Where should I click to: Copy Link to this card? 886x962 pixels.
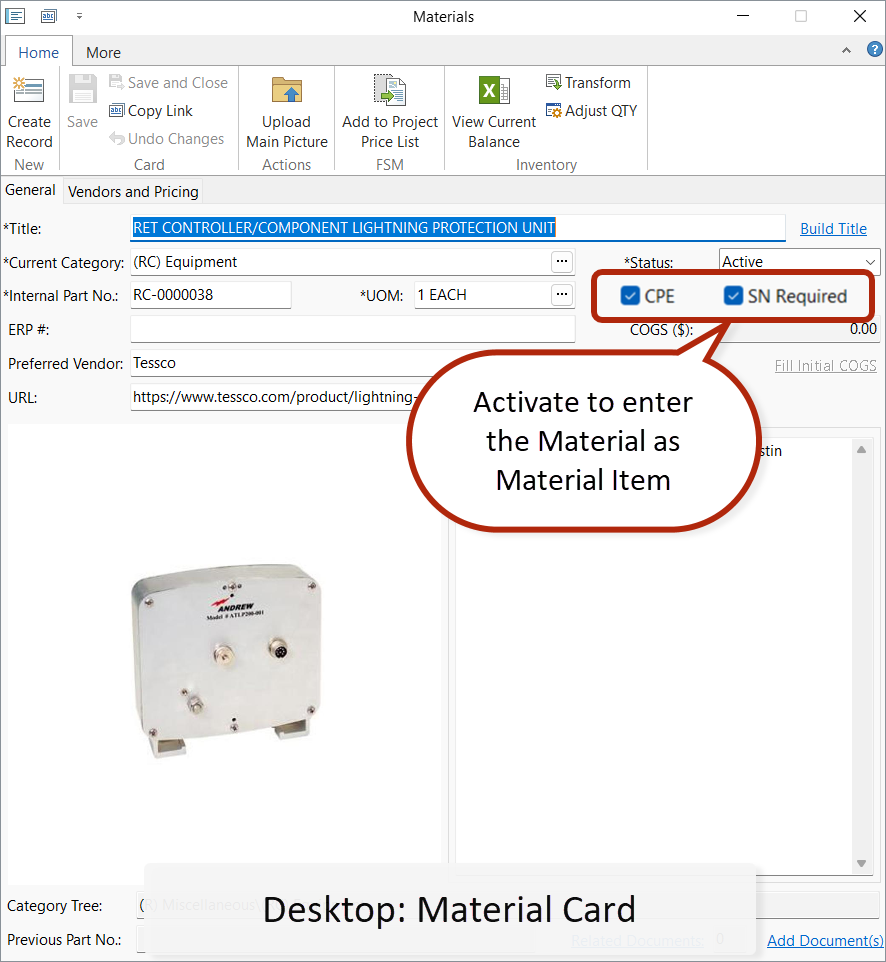[x=151, y=110]
